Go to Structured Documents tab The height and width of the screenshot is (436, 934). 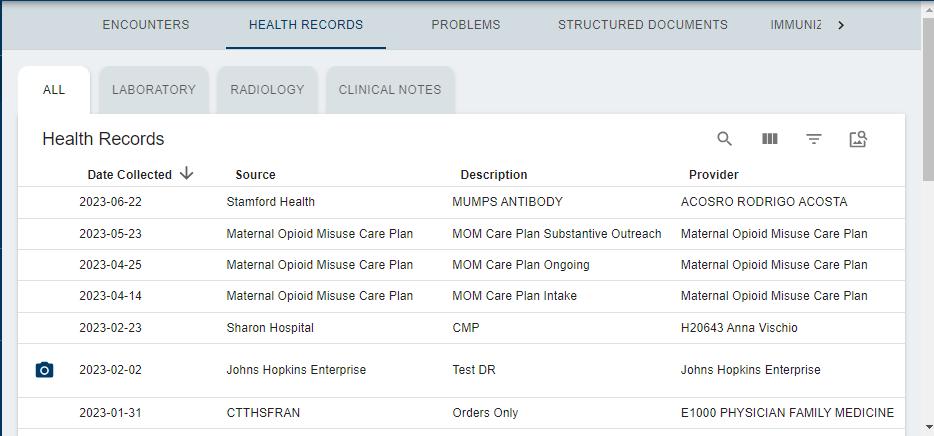[643, 25]
